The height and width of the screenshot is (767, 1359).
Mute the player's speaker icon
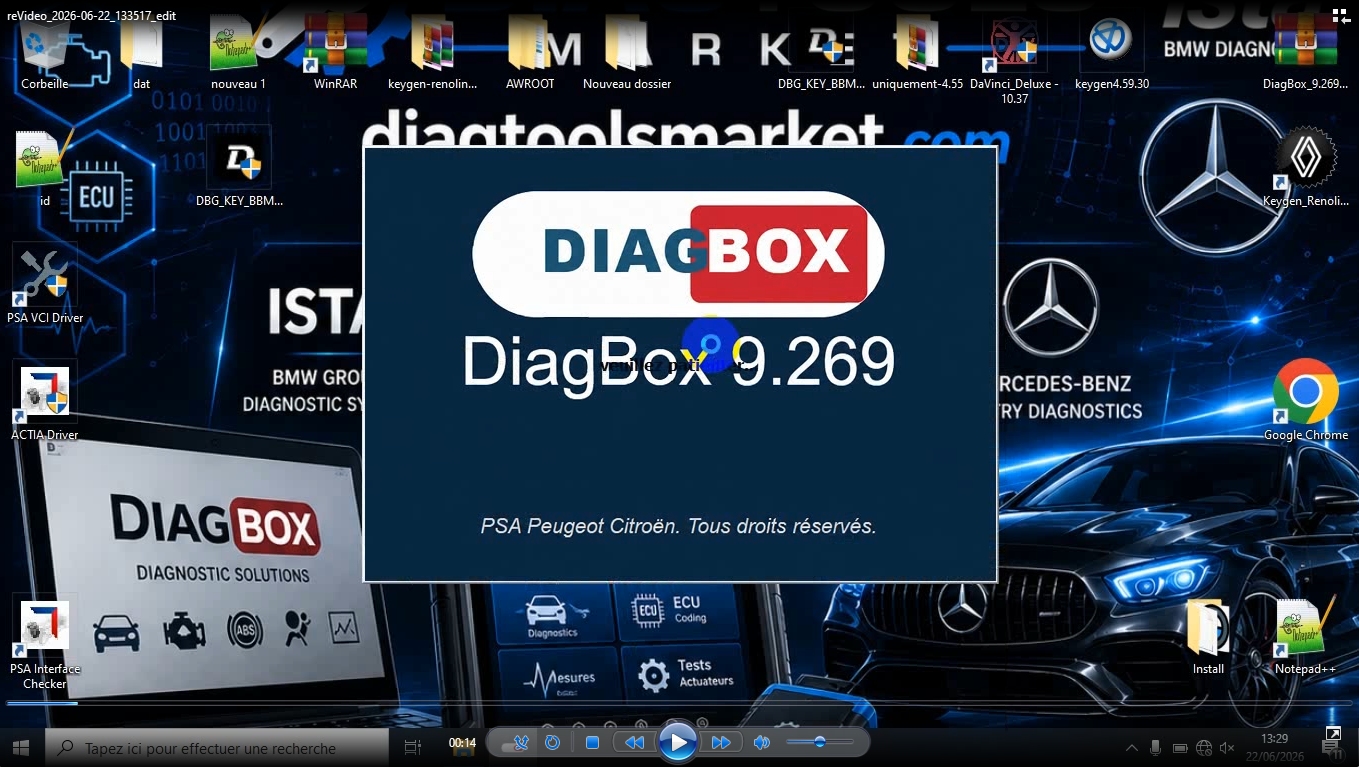tap(762, 743)
